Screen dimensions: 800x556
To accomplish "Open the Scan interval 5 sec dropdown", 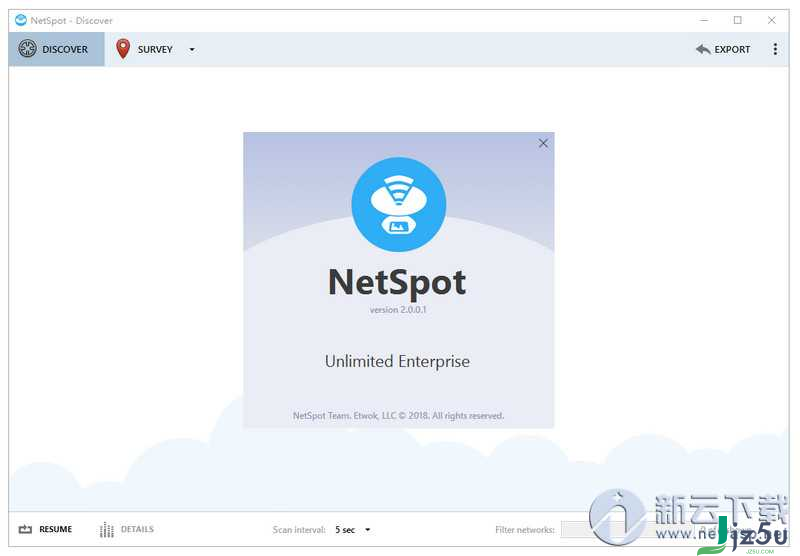I will tap(353, 529).
